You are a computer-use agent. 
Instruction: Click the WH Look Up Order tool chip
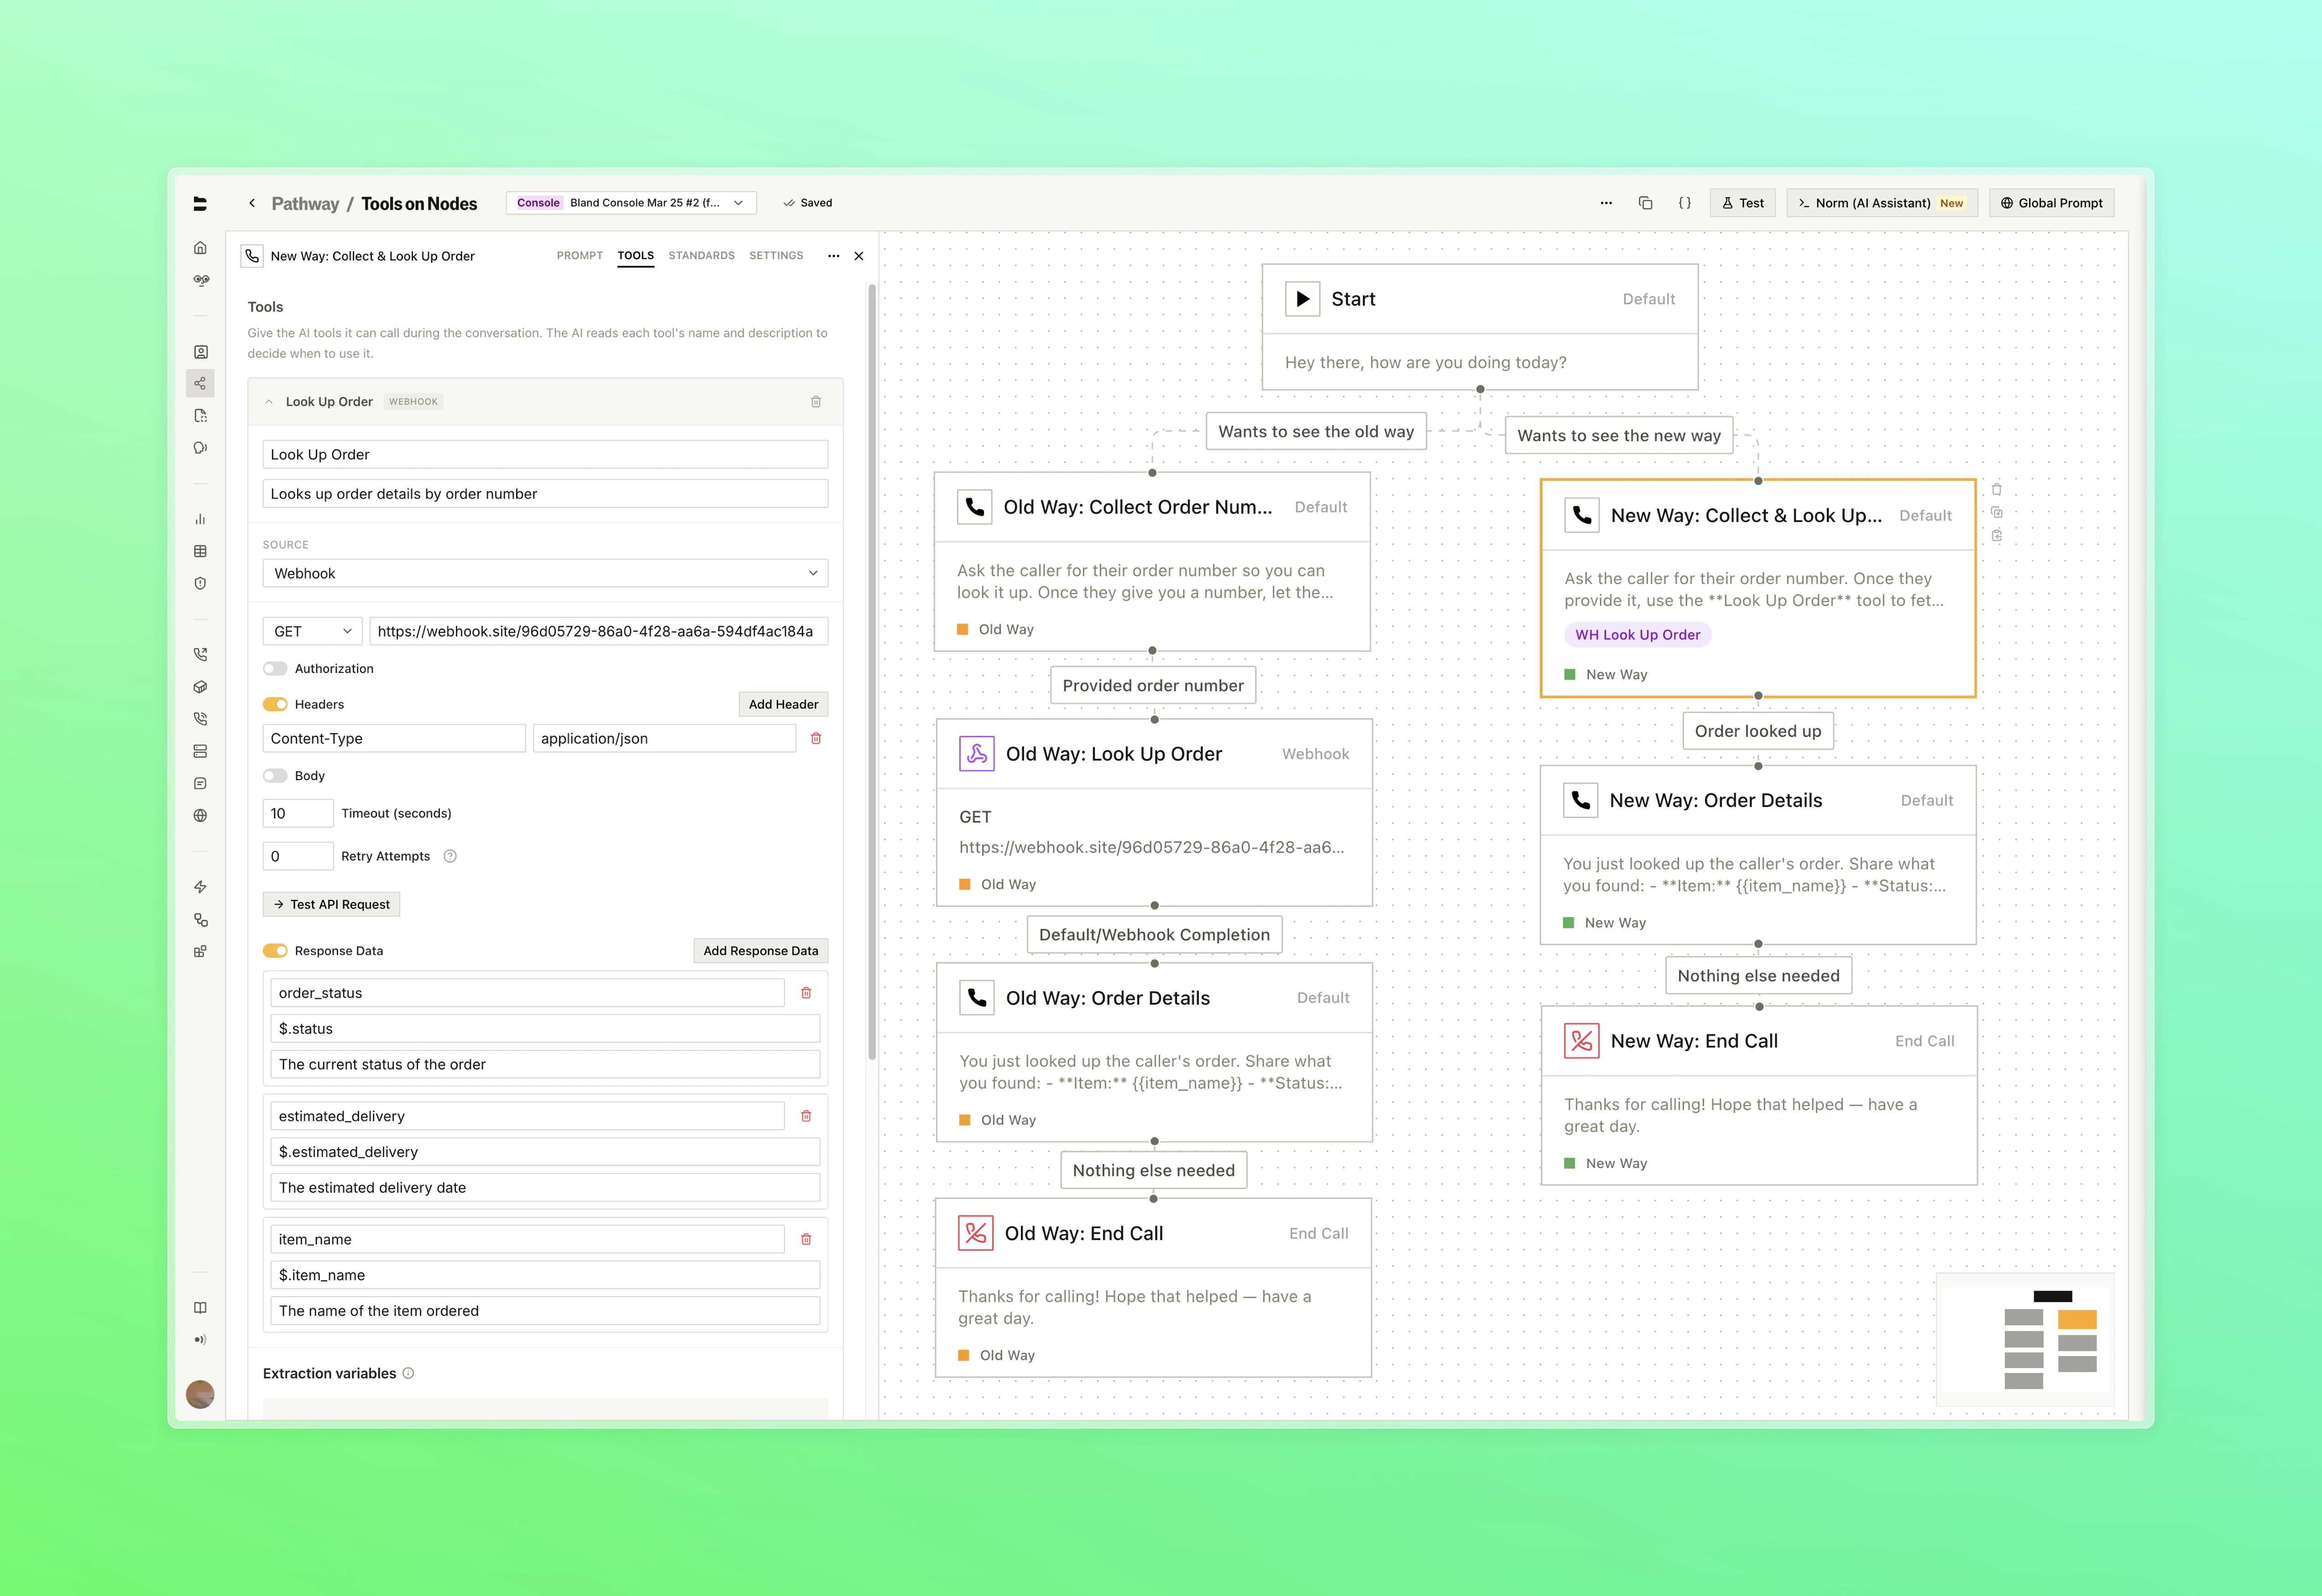(1637, 635)
